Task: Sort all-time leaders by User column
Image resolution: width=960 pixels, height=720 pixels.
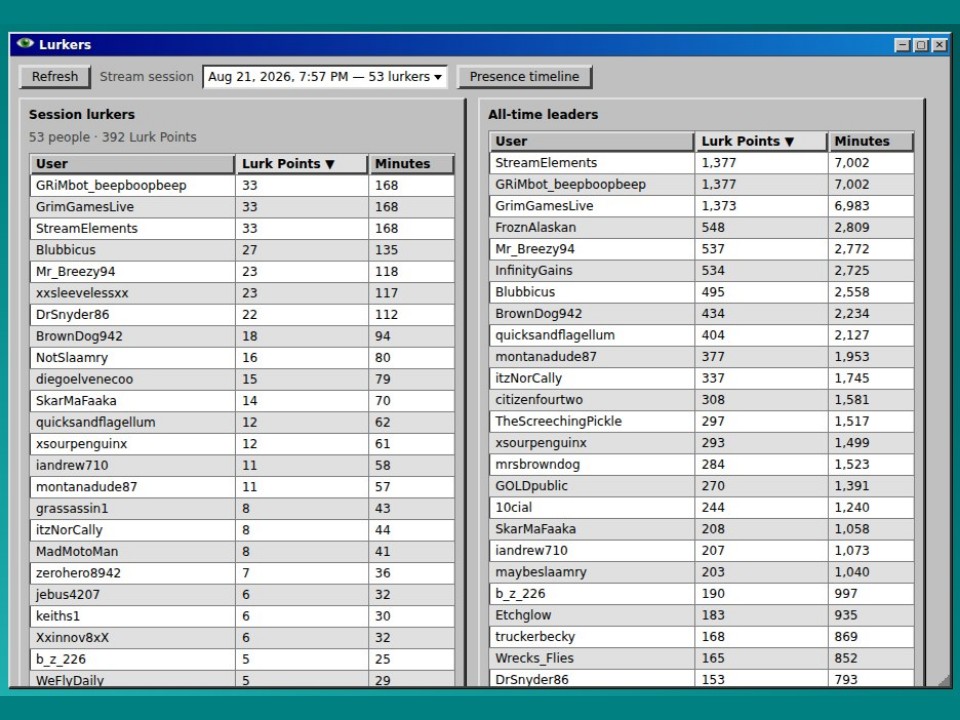Action: [591, 141]
